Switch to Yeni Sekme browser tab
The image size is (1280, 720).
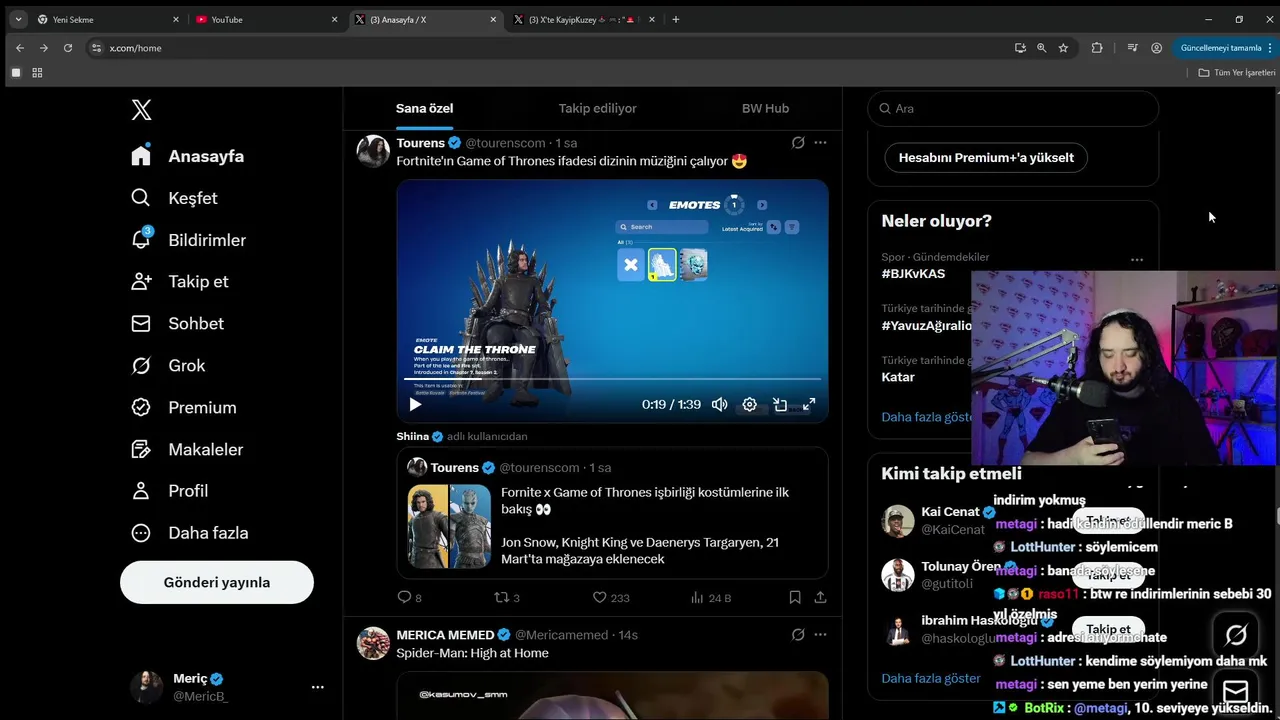coord(108,19)
